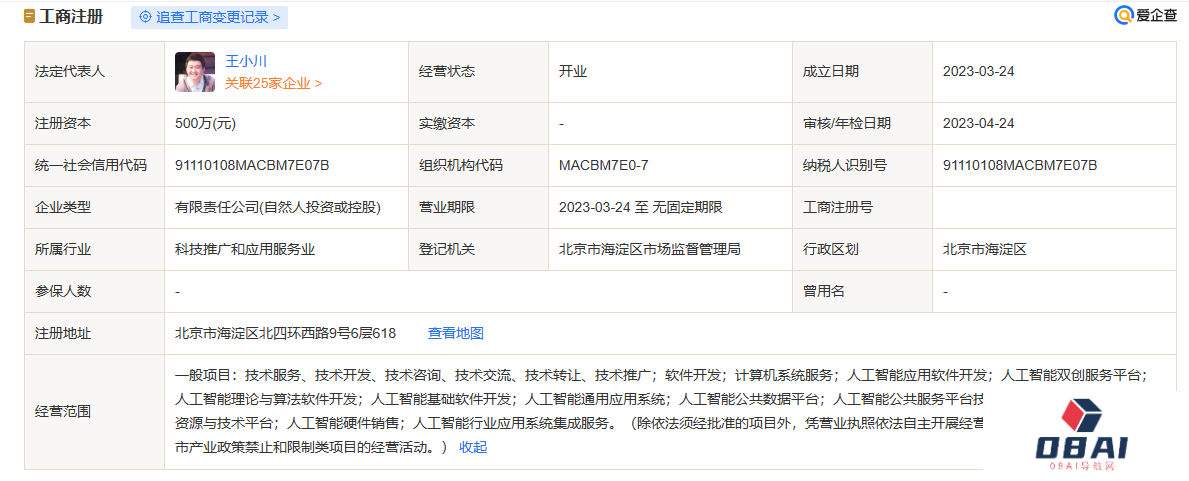1189x481 pixels.
Task: Open the 王小川 legal representative link
Action: (x=246, y=61)
